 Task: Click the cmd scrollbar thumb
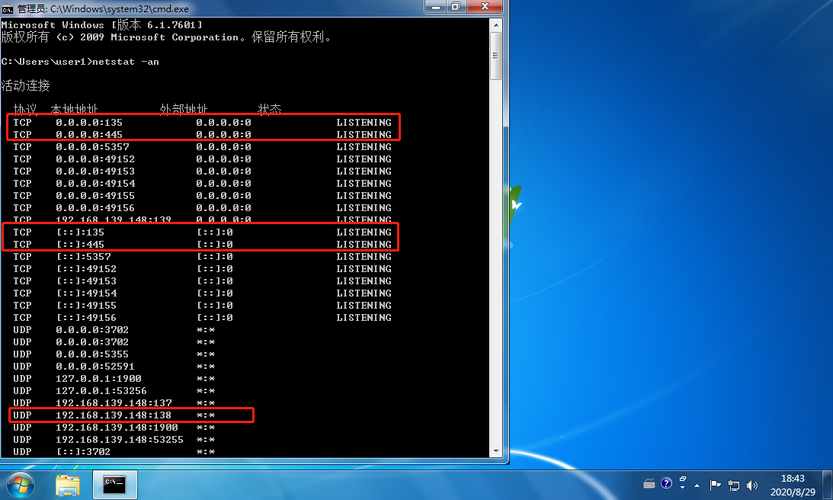(496, 56)
